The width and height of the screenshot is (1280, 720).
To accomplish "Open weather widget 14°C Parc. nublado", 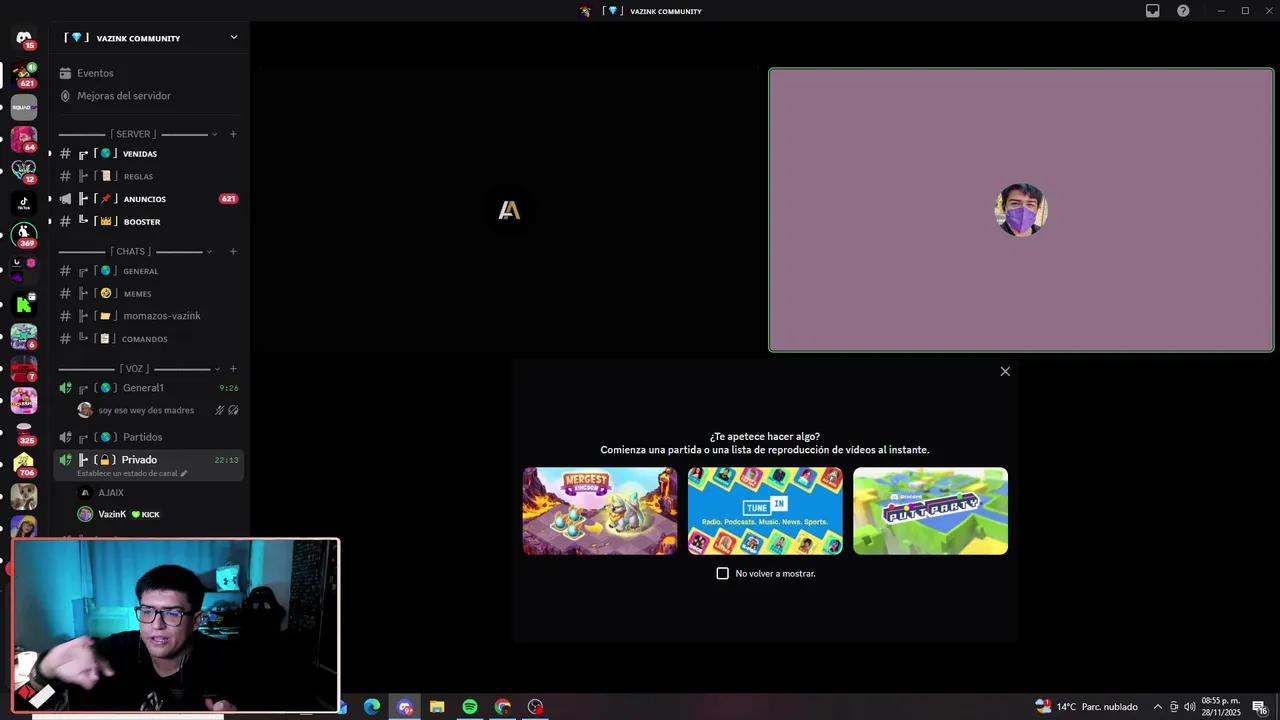I will click(x=1086, y=707).
